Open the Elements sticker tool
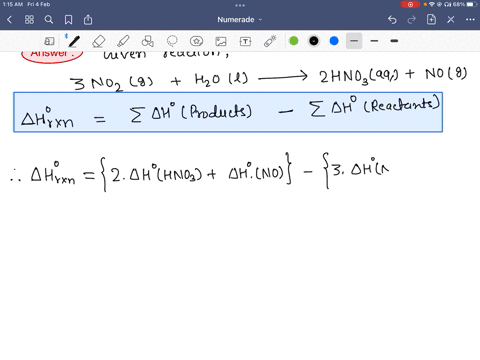 pyautogui.click(x=196, y=41)
